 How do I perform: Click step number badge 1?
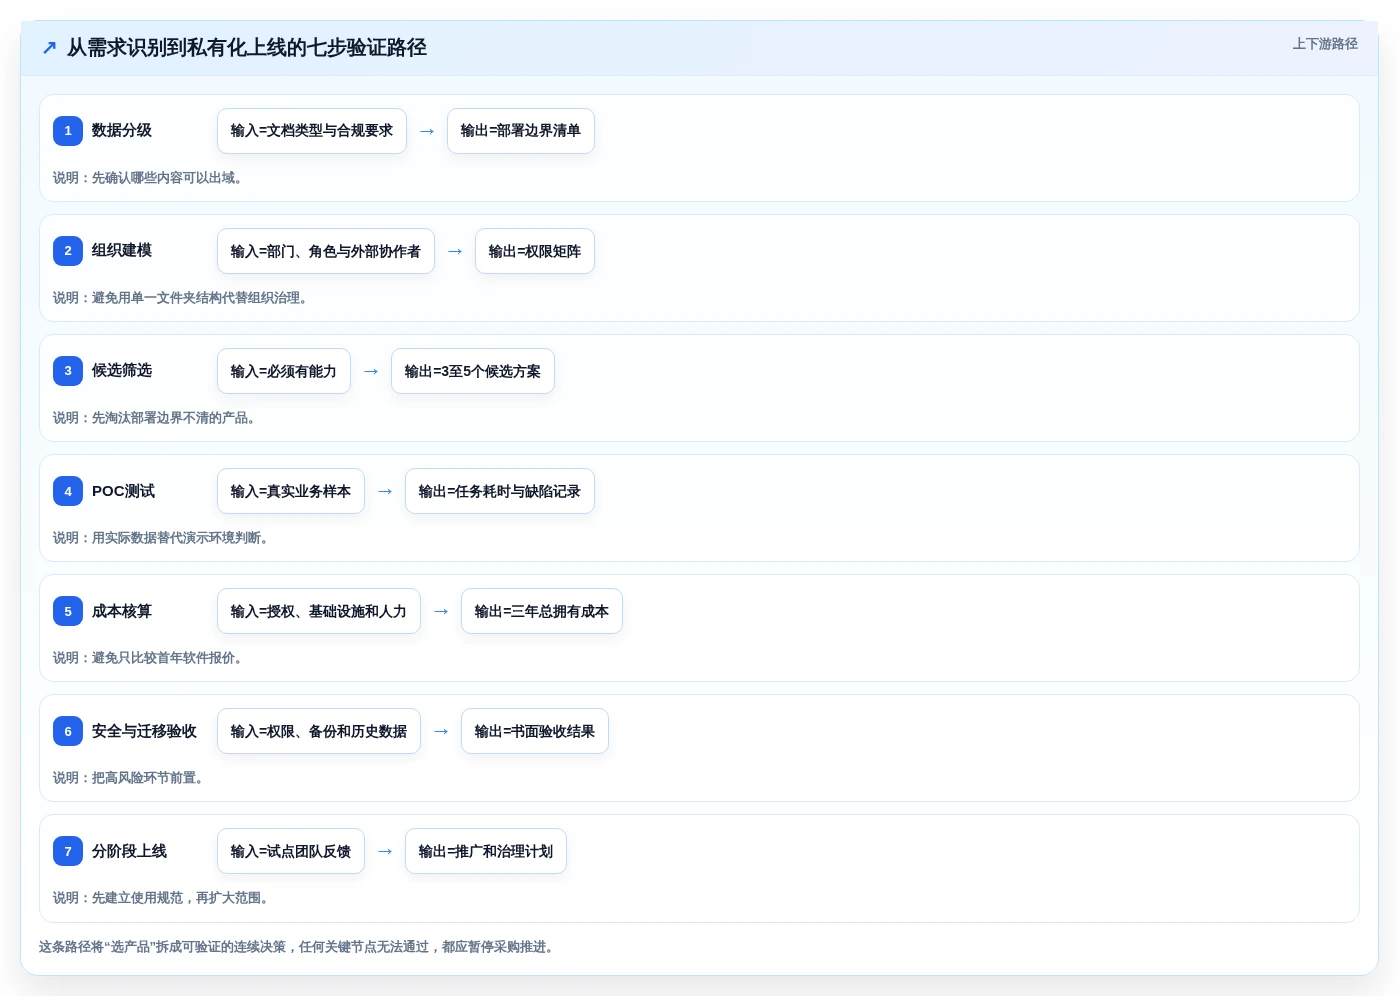click(x=68, y=131)
